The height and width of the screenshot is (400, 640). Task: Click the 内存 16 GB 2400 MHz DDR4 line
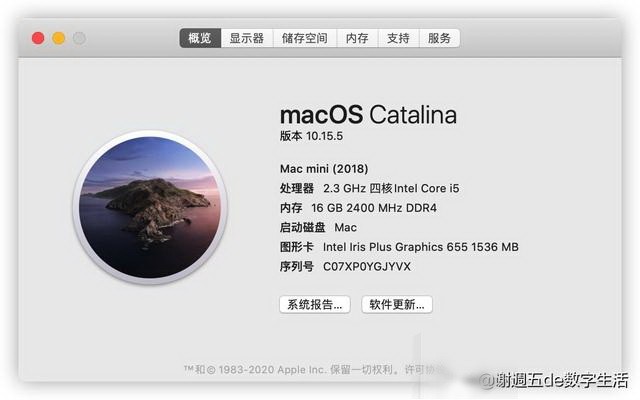click(x=358, y=208)
